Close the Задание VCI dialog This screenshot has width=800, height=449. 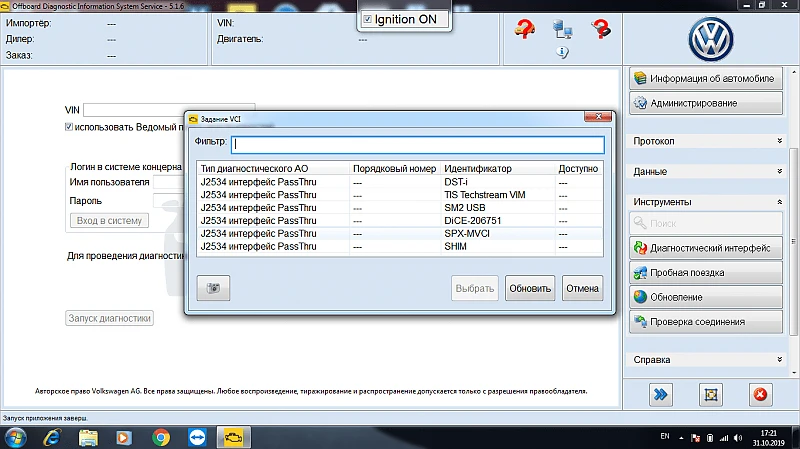pos(598,117)
